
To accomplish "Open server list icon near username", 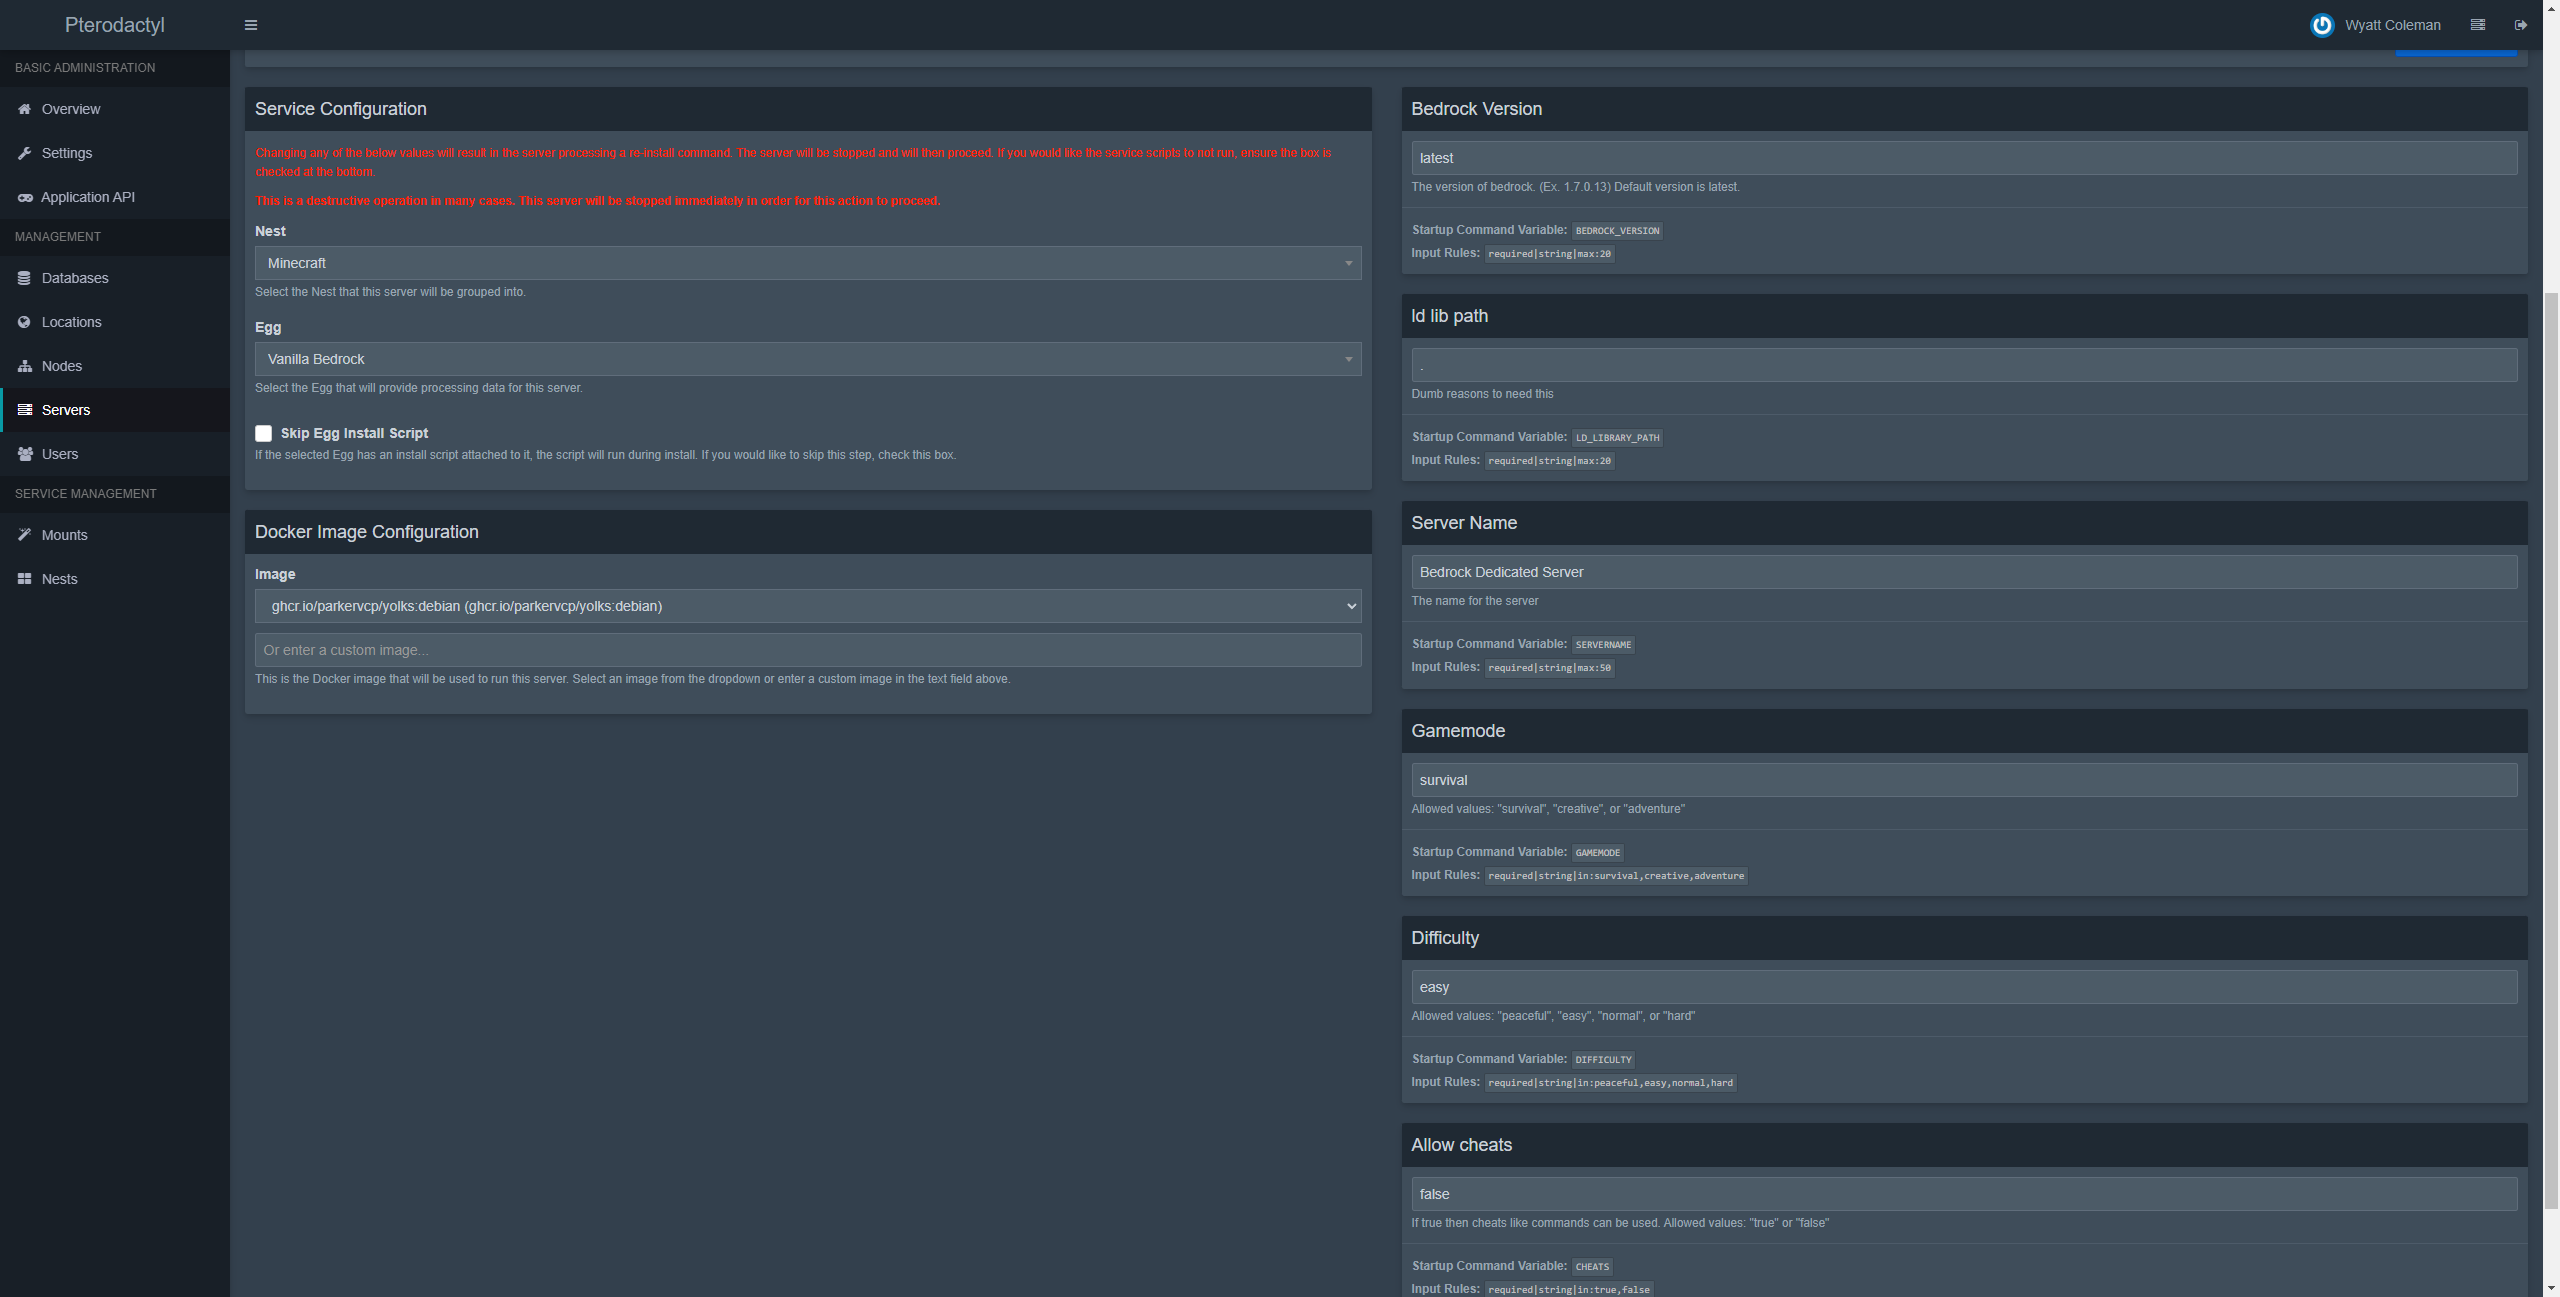I will pyautogui.click(x=2478, y=24).
